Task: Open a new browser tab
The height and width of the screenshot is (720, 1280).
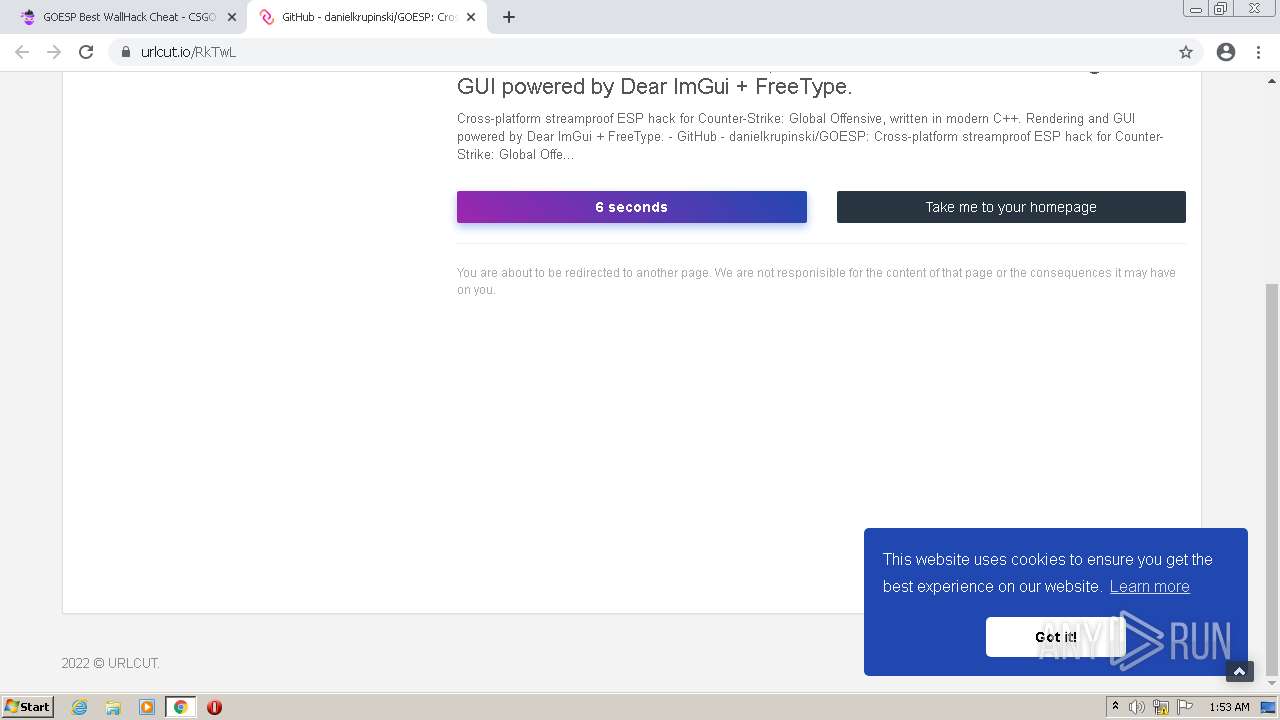Action: tap(509, 17)
